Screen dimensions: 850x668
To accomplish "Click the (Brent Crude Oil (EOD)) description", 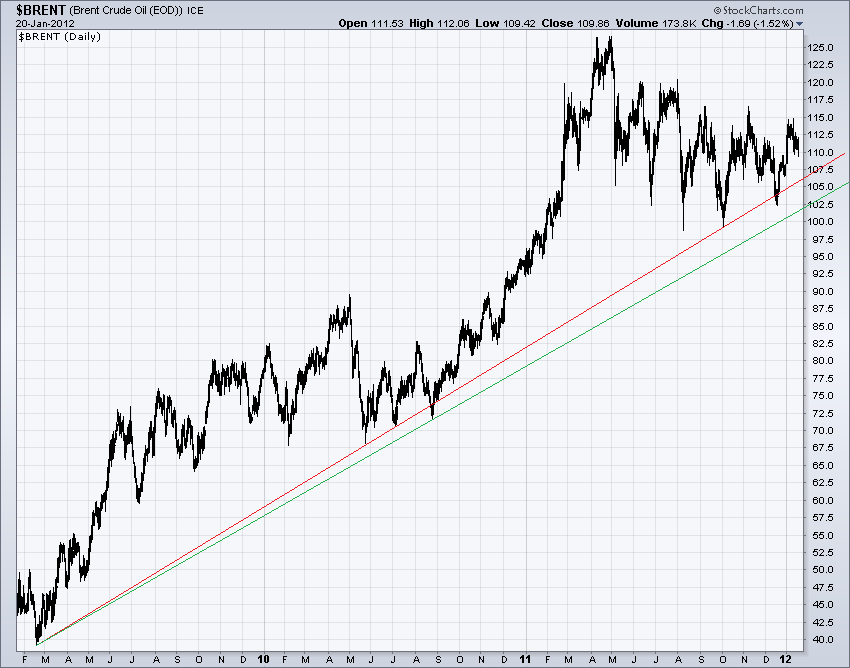I will (x=126, y=10).
